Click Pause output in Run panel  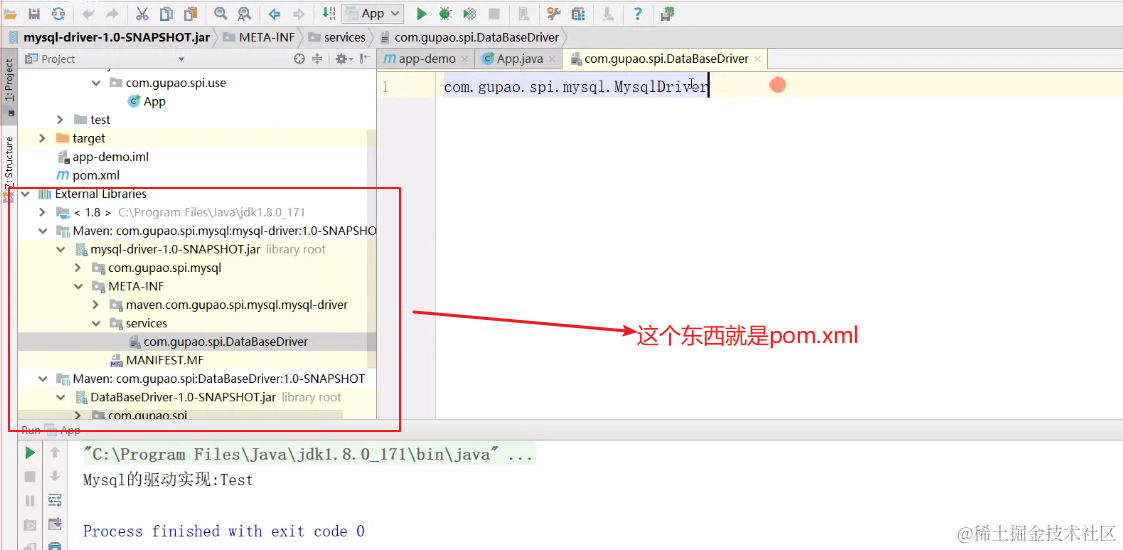click(29, 500)
